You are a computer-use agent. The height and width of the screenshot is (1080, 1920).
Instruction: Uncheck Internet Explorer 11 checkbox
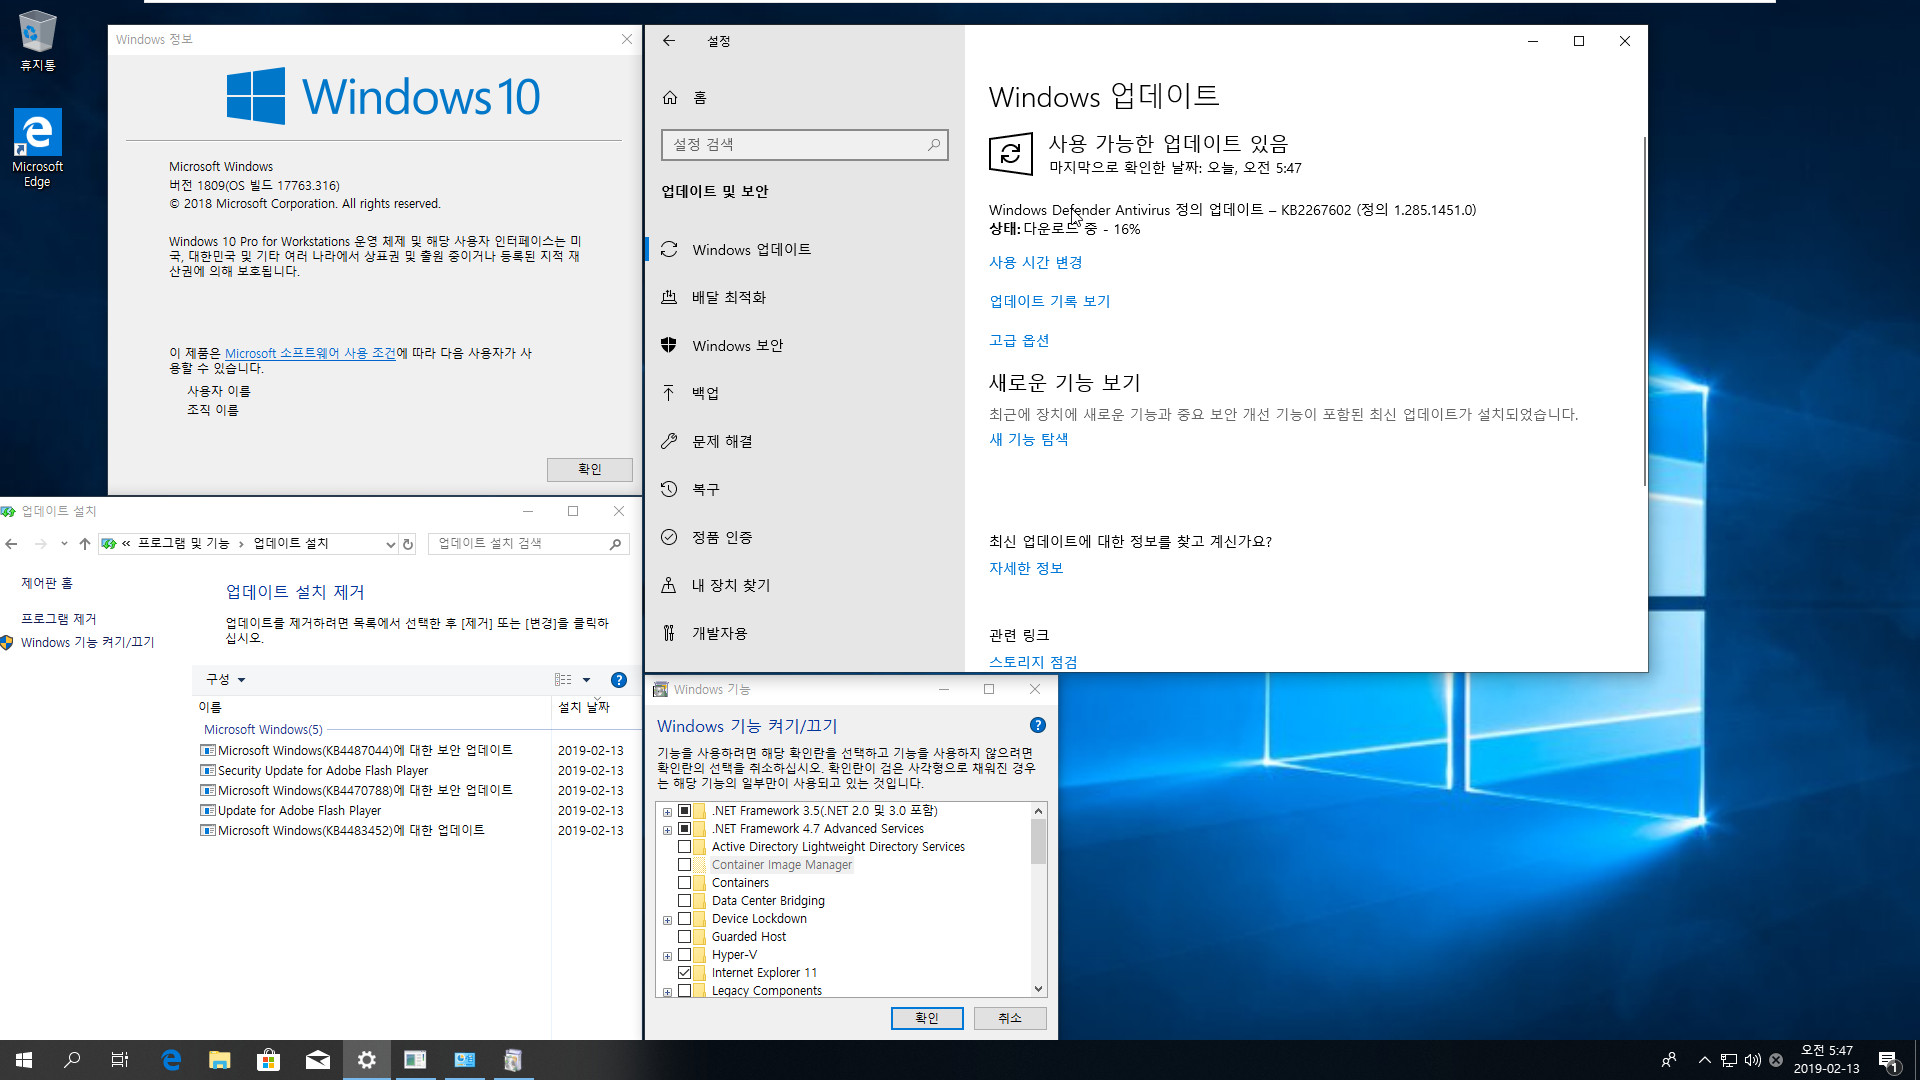point(685,973)
